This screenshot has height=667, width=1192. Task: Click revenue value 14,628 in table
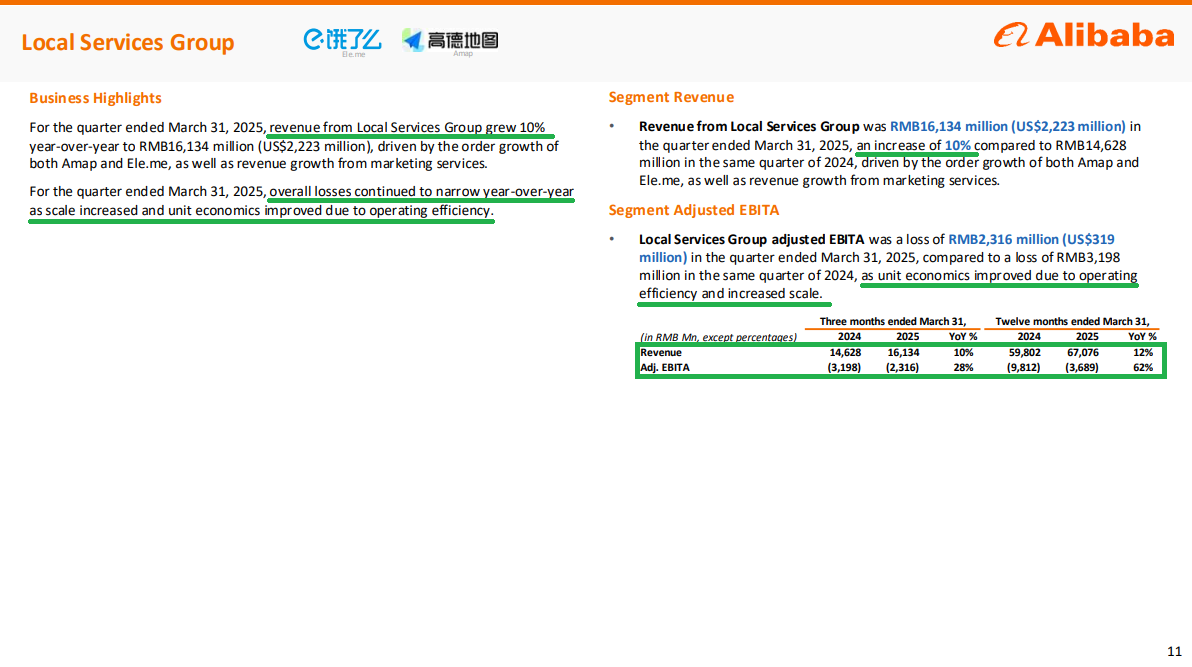(x=845, y=352)
